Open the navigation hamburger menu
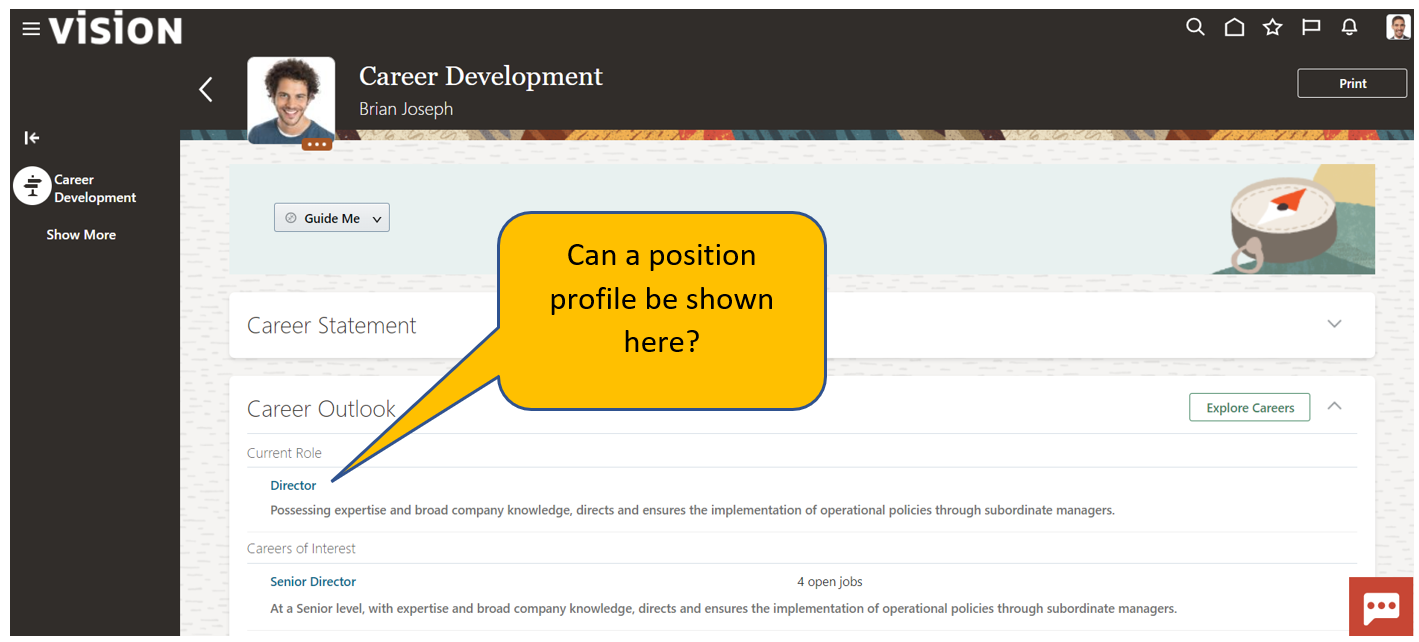Screen dimensions: 1419x642 (x=31, y=28)
